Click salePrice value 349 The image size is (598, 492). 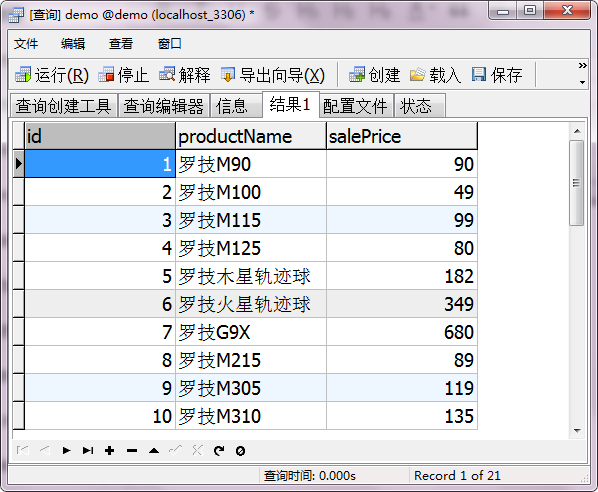coord(402,304)
